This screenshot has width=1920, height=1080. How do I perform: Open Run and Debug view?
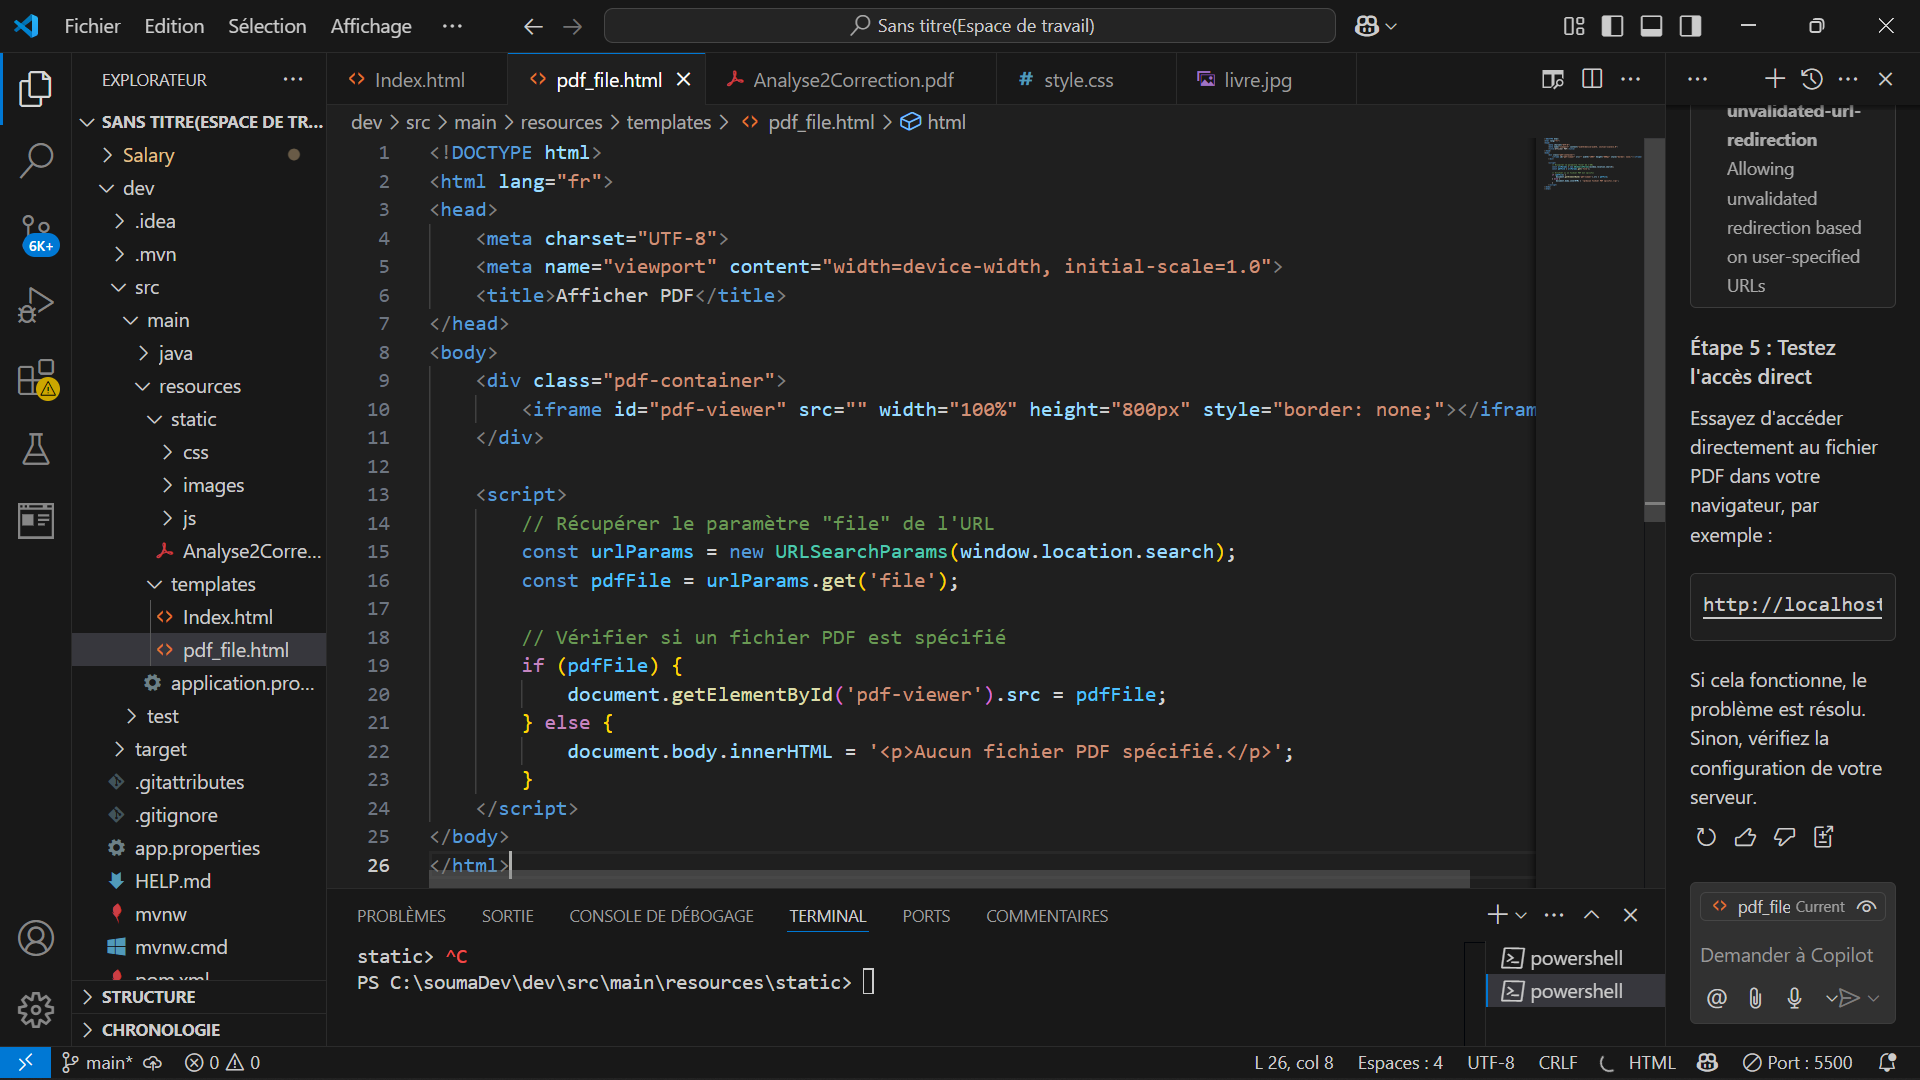36,305
